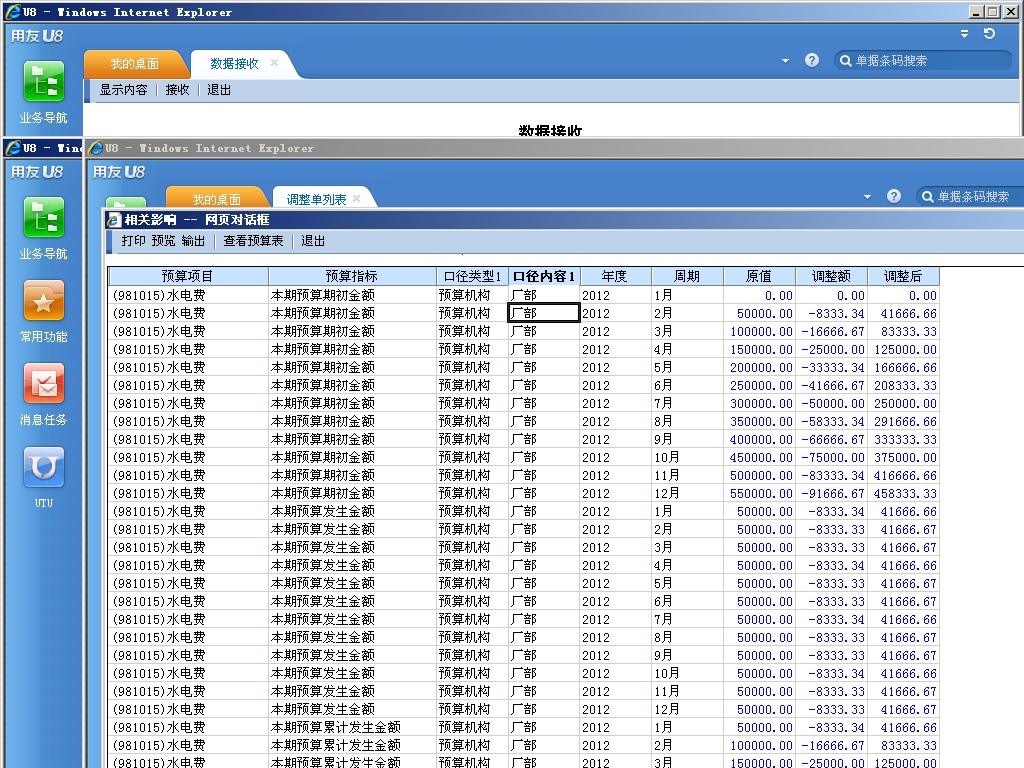
Task: Open 业务导航 icon in lower-left sidebar
Action: (x=44, y=217)
